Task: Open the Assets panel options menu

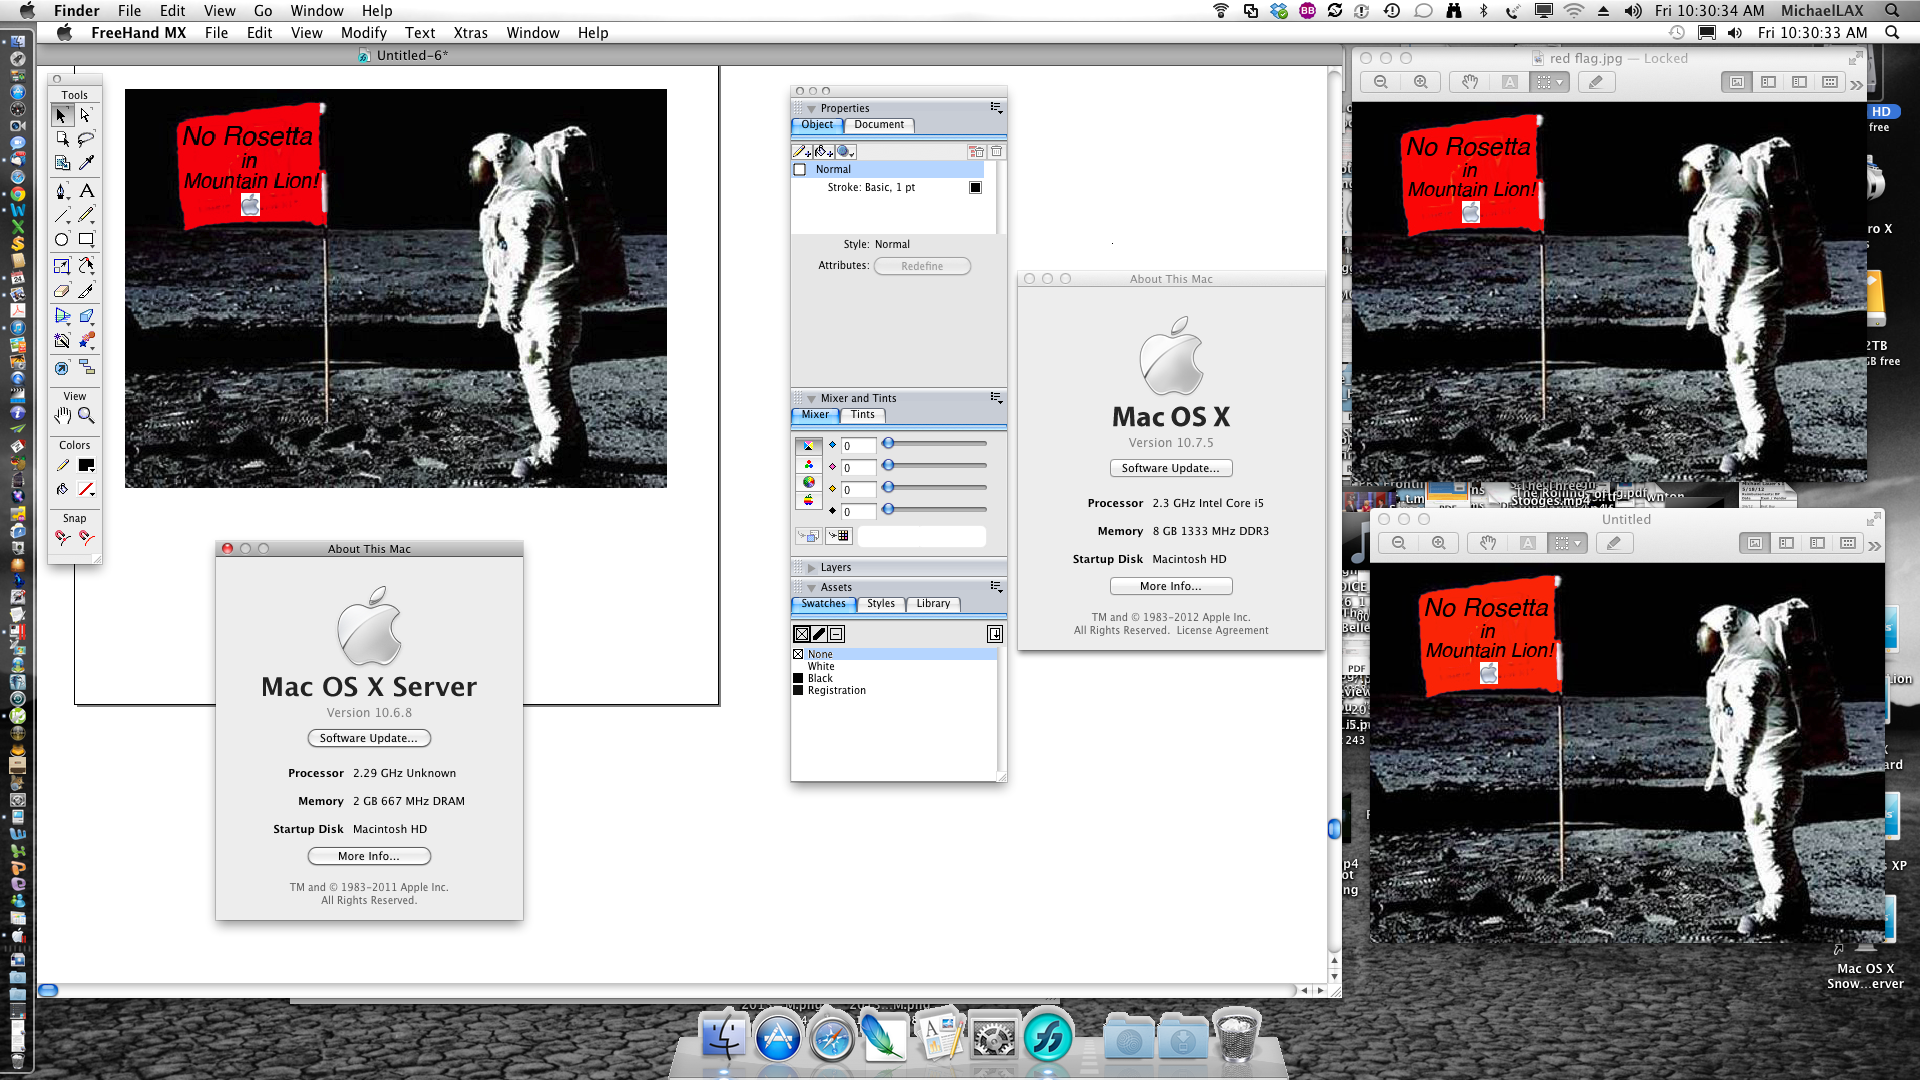Action: click(996, 587)
